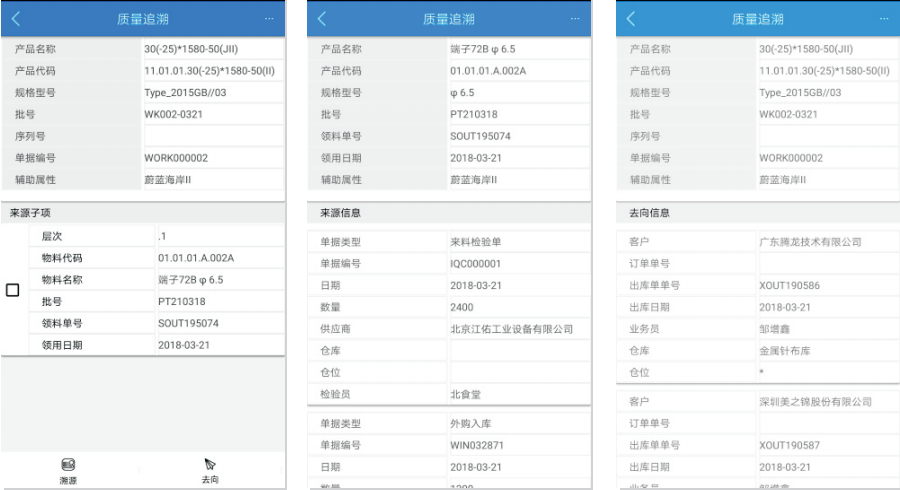Open more options menu on left screen

[x=269, y=18]
